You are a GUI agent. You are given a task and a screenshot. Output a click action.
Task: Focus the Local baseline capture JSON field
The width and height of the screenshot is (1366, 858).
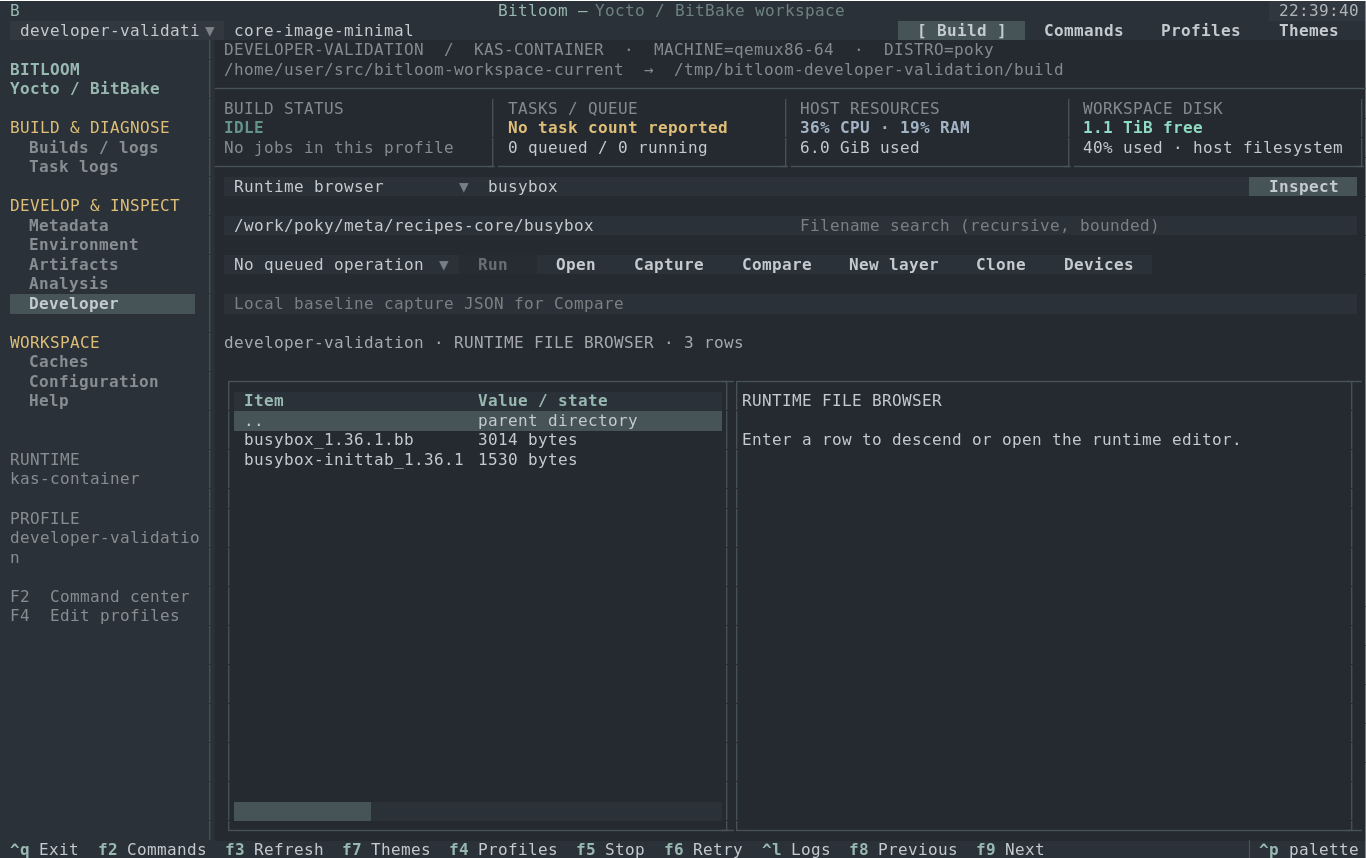click(790, 303)
